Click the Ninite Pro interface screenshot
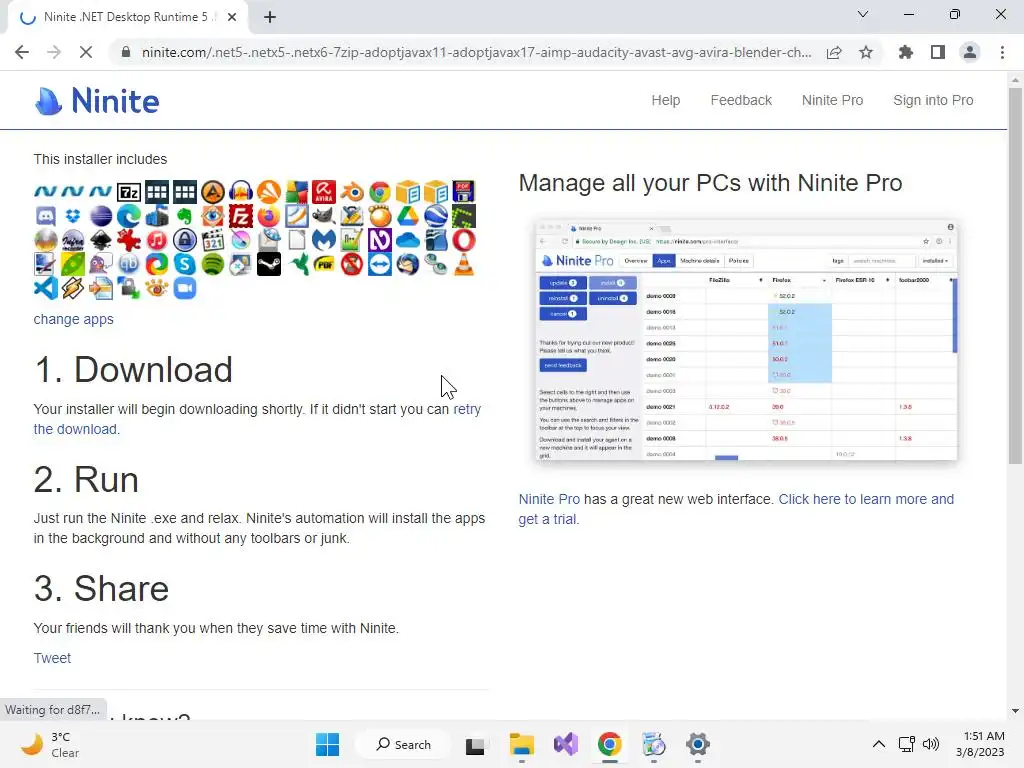This screenshot has width=1024, height=768. point(746,341)
